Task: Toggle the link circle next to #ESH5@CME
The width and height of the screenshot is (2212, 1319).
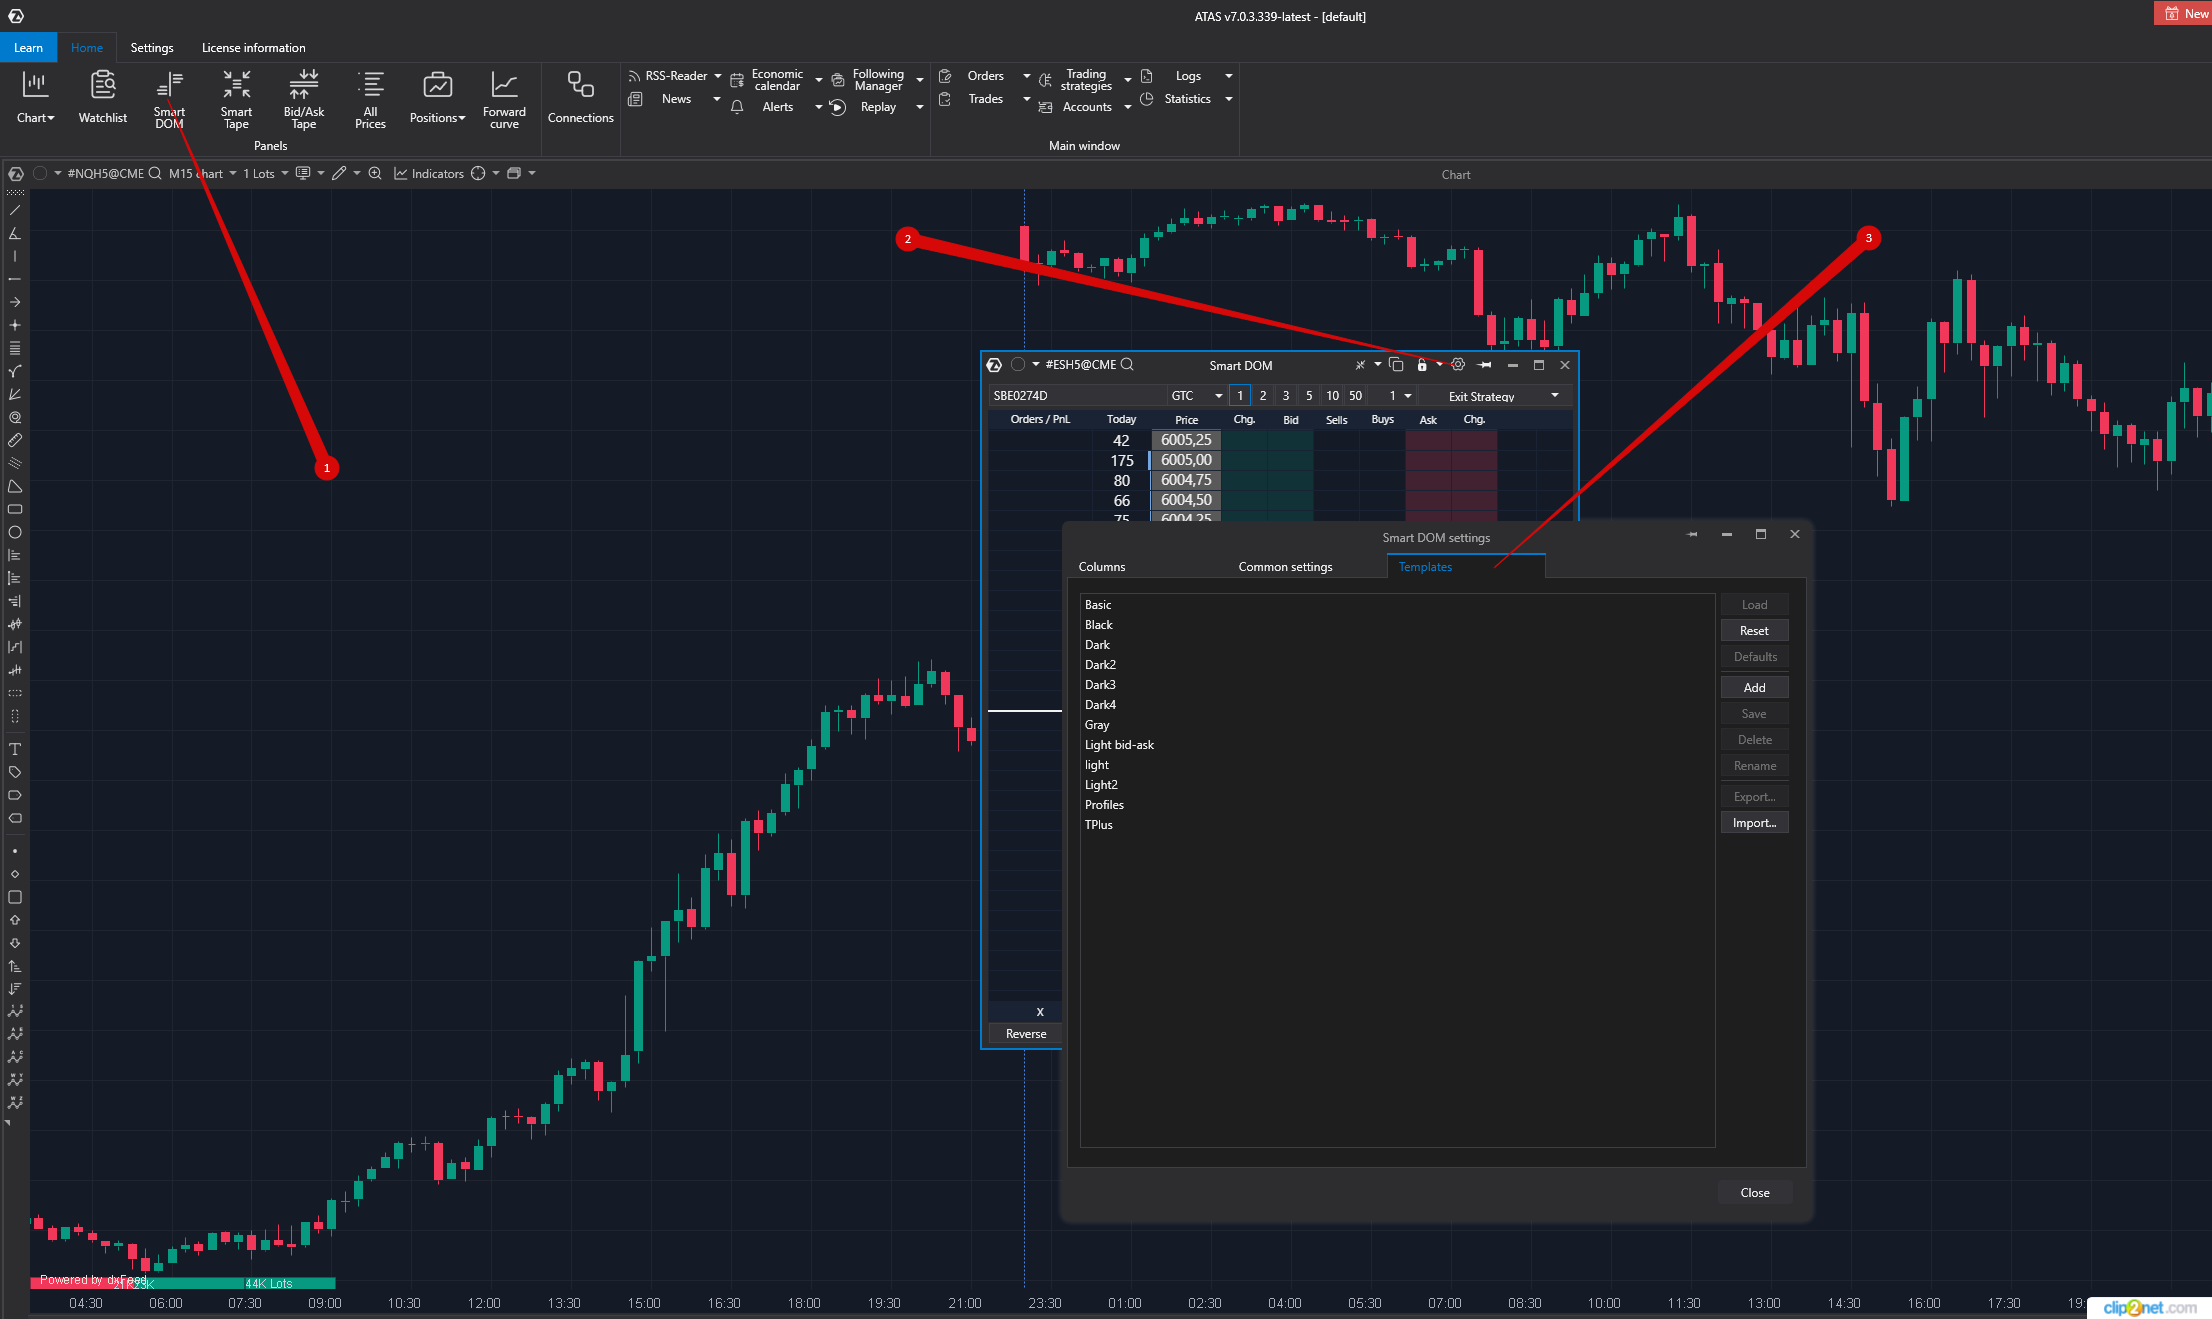Action: [1018, 365]
